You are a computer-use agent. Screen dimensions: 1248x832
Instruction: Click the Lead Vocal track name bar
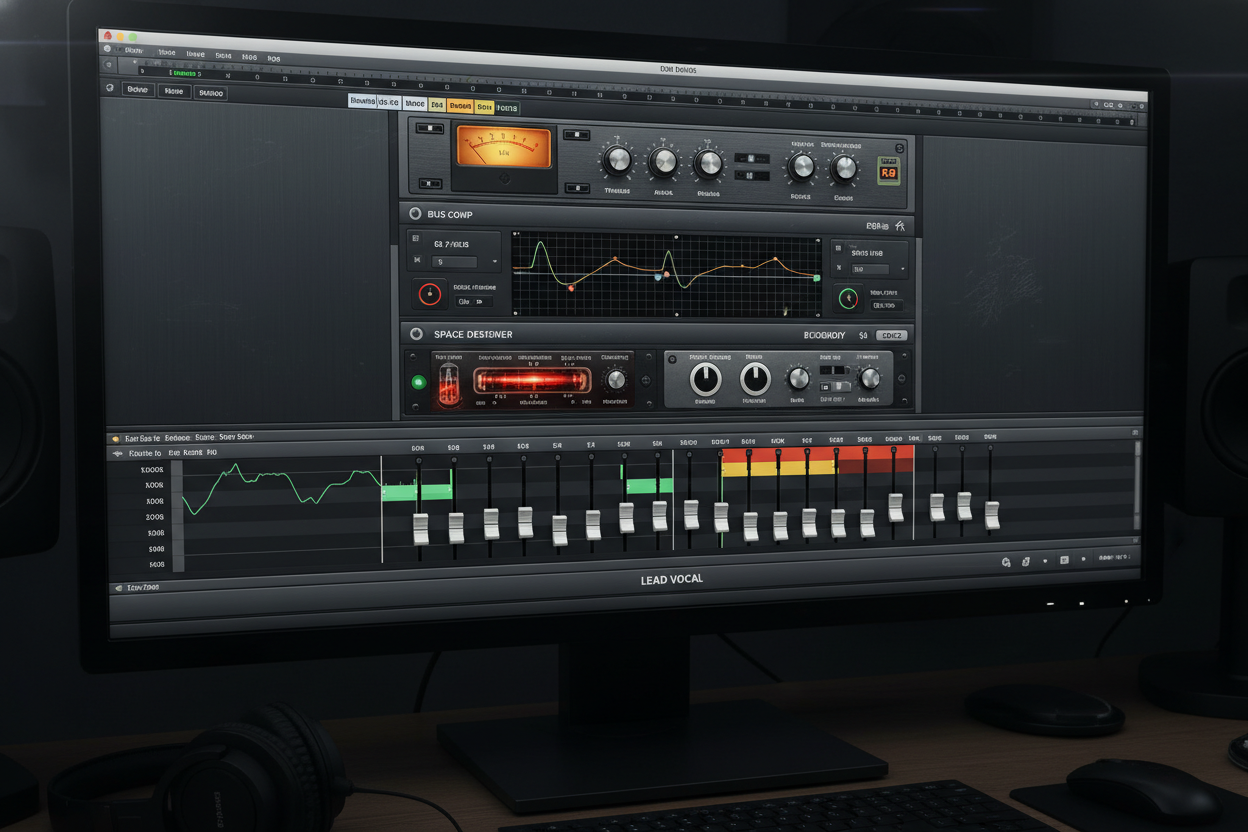pyautogui.click(x=672, y=578)
